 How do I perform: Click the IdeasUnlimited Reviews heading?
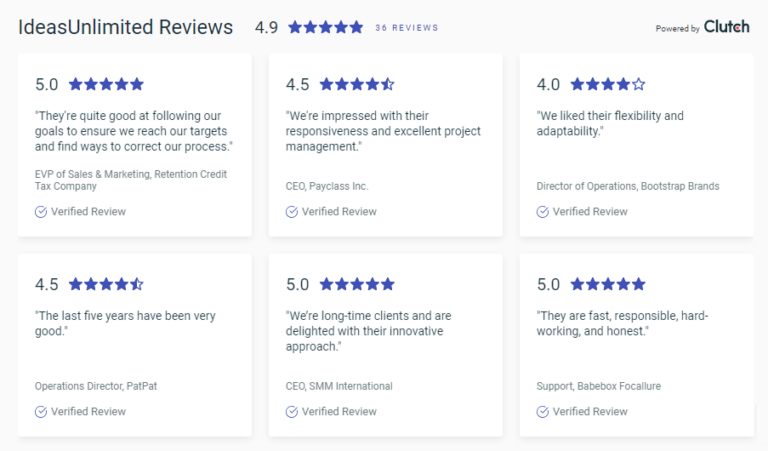(126, 27)
